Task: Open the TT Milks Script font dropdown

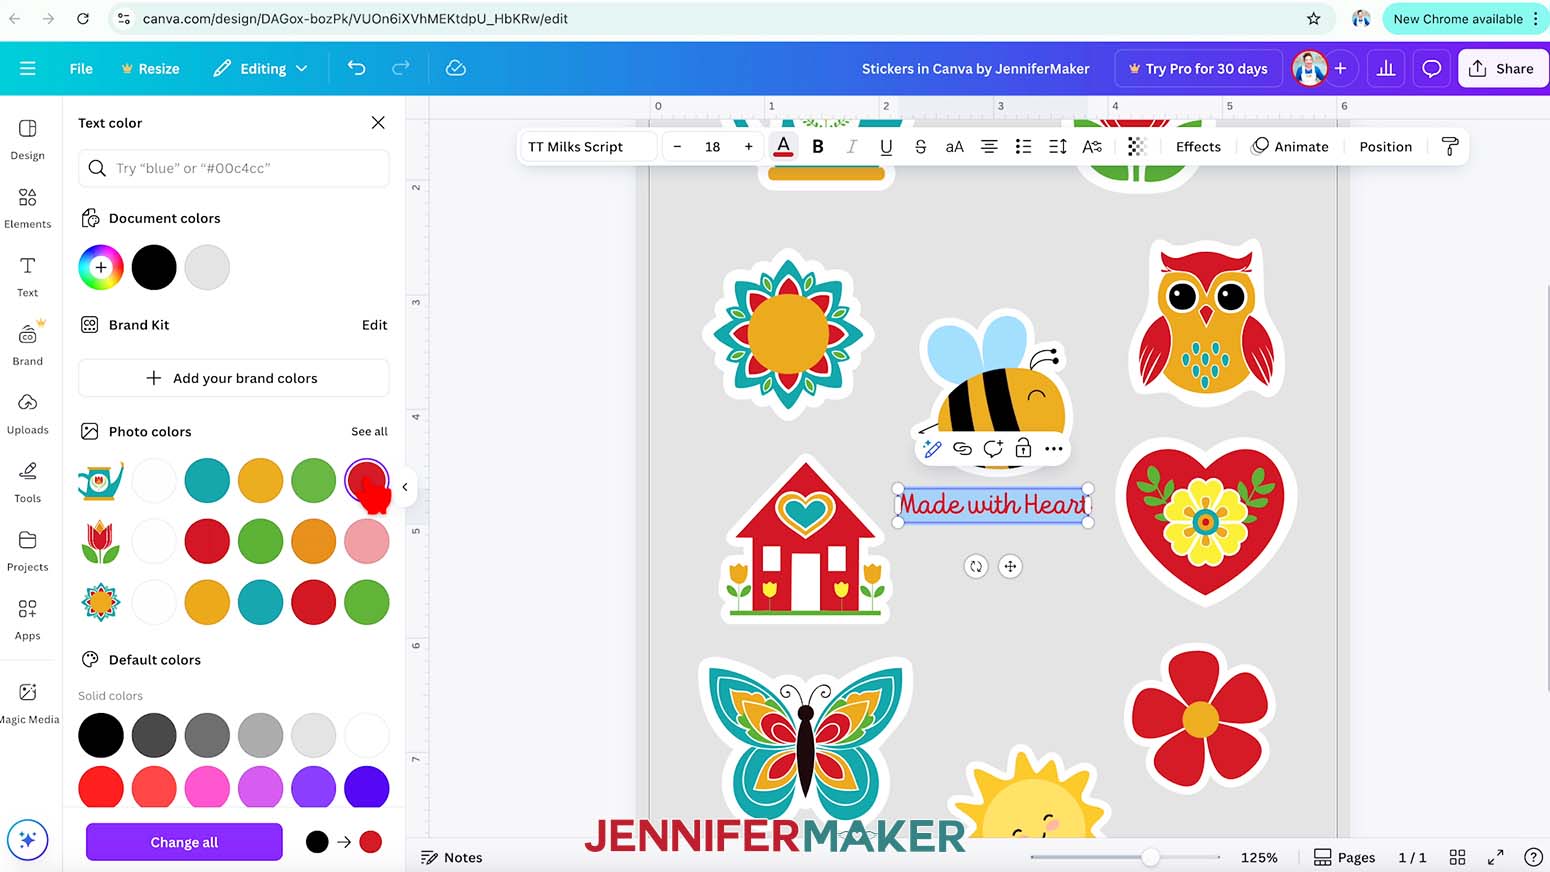Action: (588, 146)
